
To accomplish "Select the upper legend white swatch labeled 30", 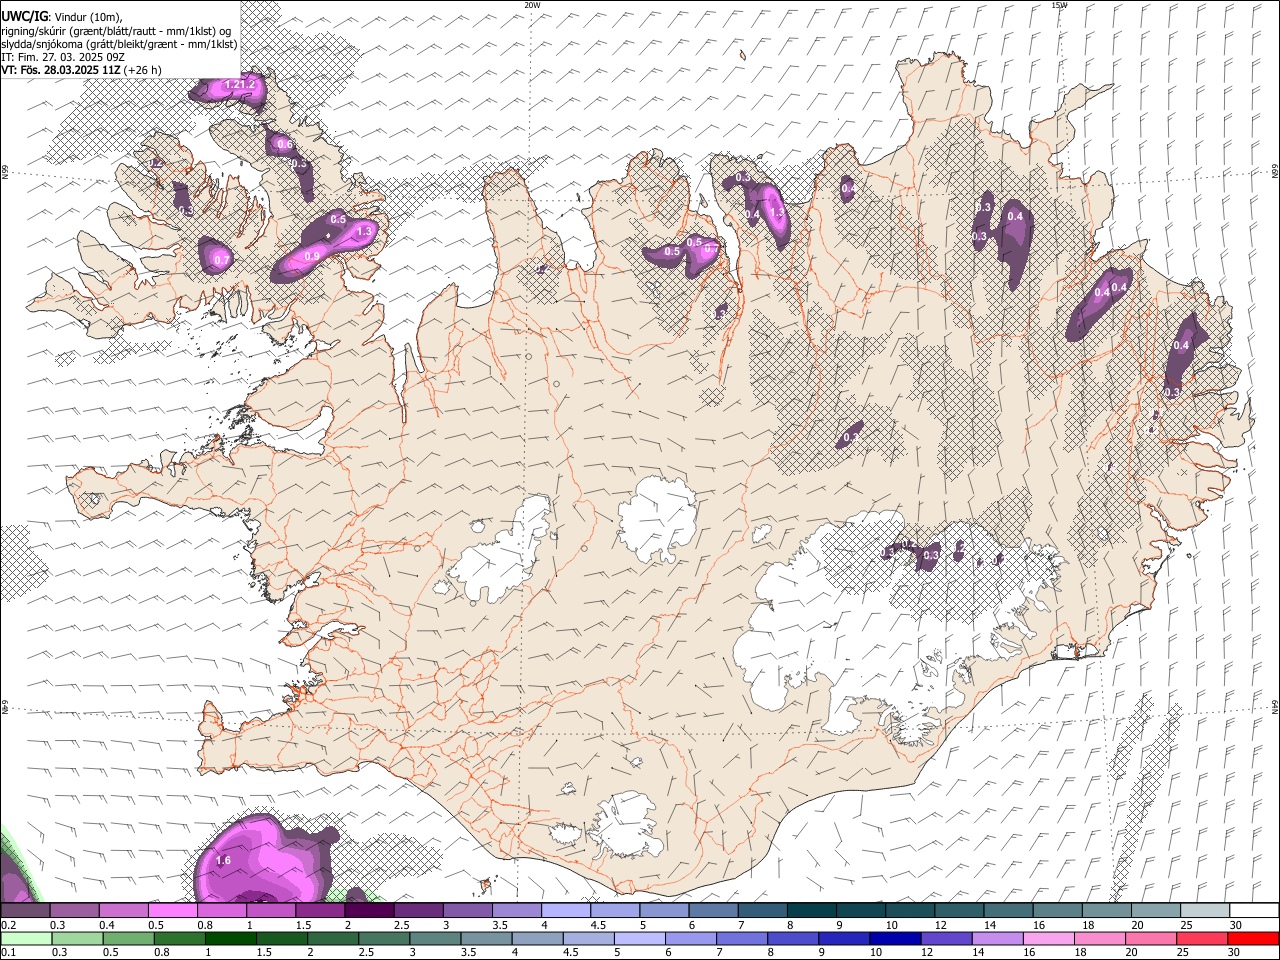I will click(1254, 910).
